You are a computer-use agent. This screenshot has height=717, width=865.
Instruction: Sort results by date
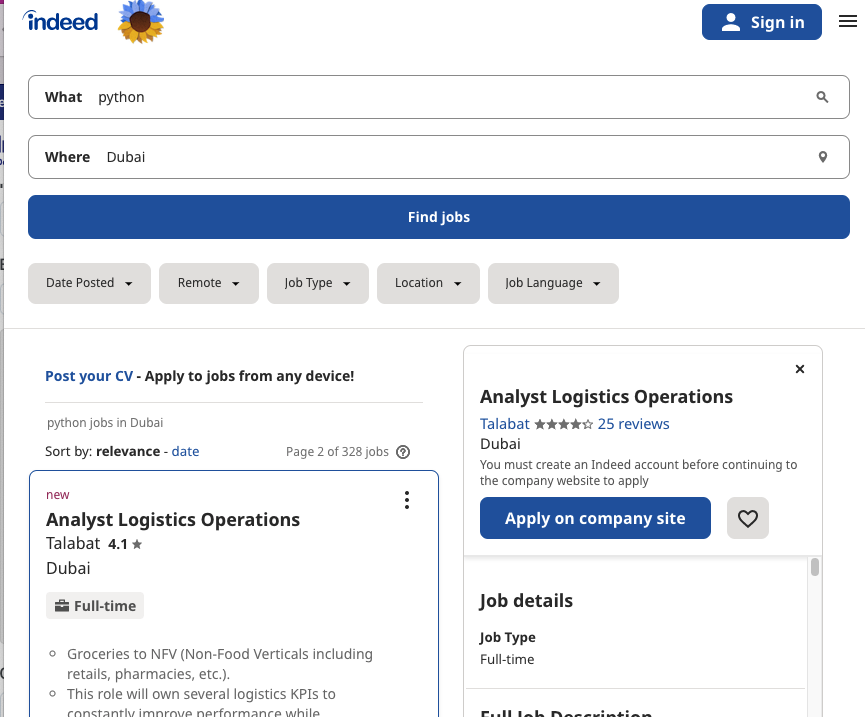click(185, 451)
